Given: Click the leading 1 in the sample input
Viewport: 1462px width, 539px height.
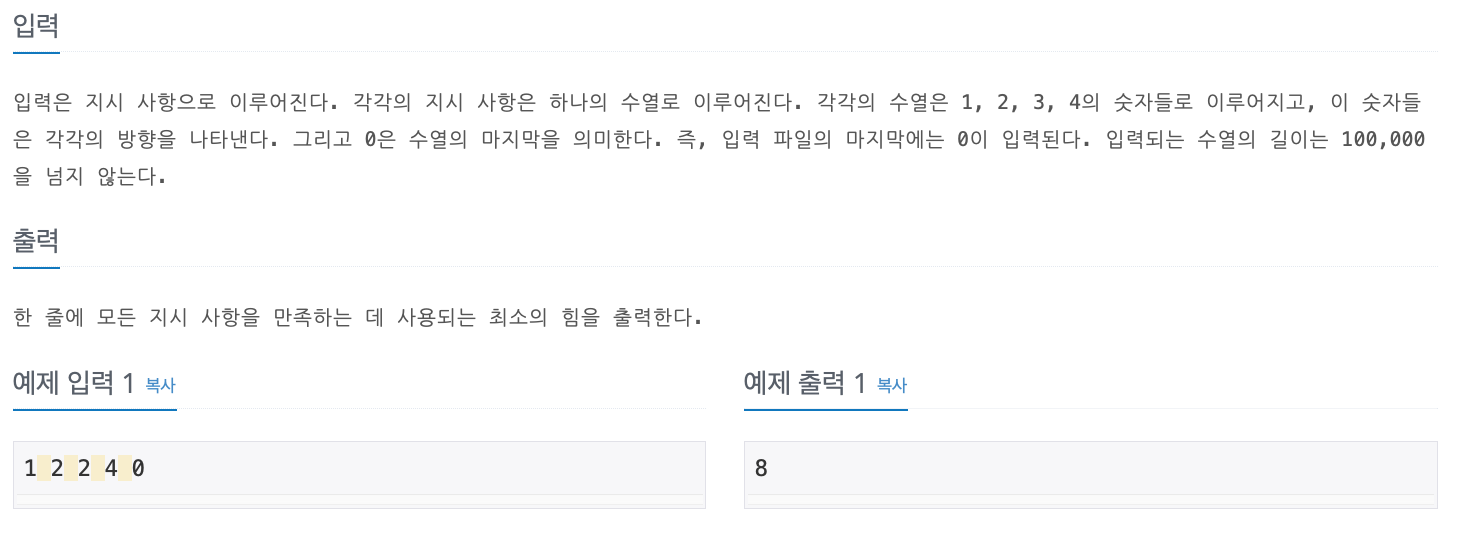Looking at the screenshot, I should (x=29, y=468).
